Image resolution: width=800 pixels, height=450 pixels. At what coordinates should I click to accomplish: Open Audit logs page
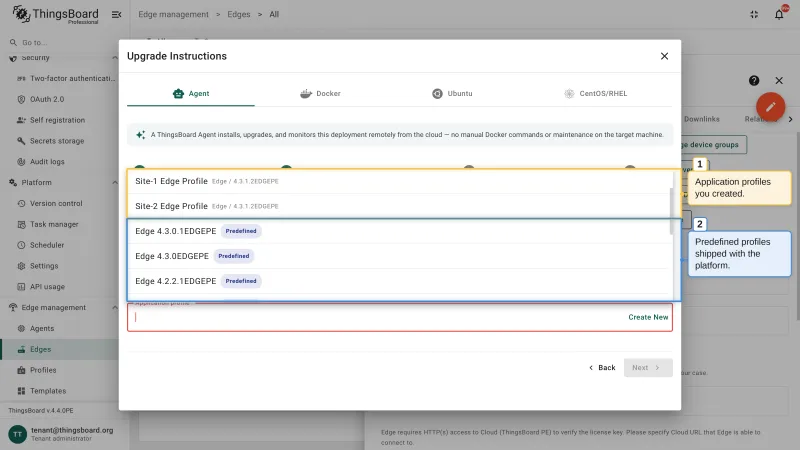click(x=47, y=162)
